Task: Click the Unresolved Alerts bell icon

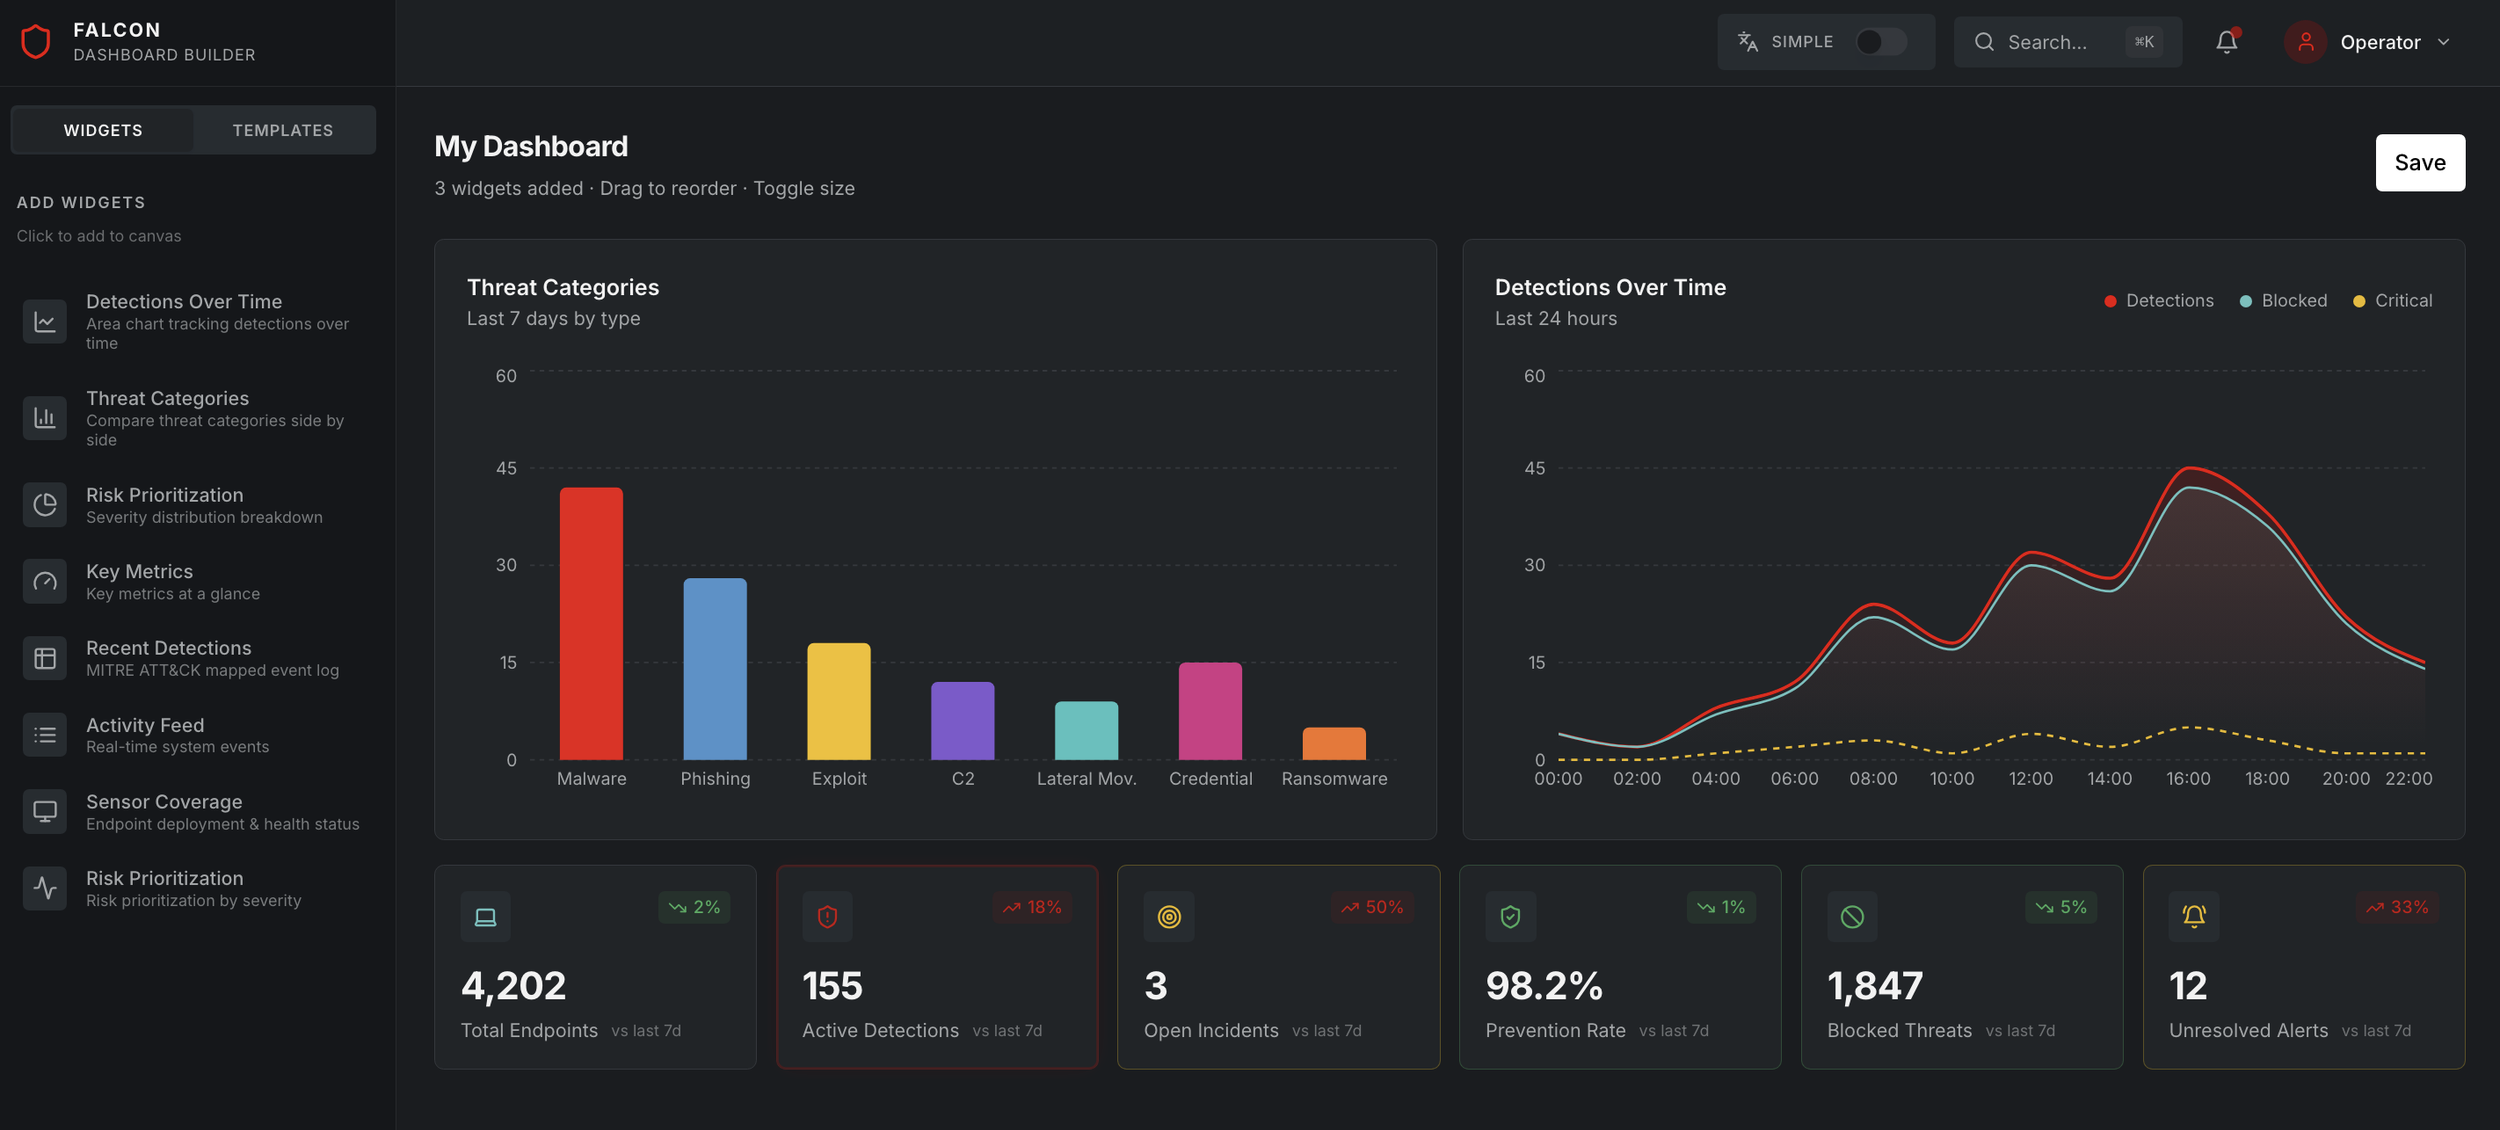Action: (2193, 916)
